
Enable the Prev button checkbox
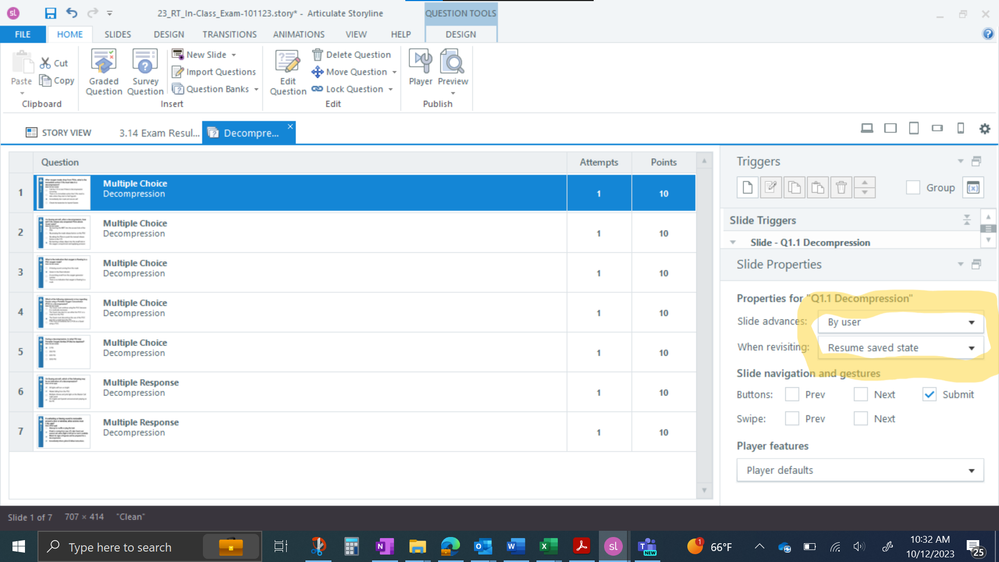tap(792, 395)
